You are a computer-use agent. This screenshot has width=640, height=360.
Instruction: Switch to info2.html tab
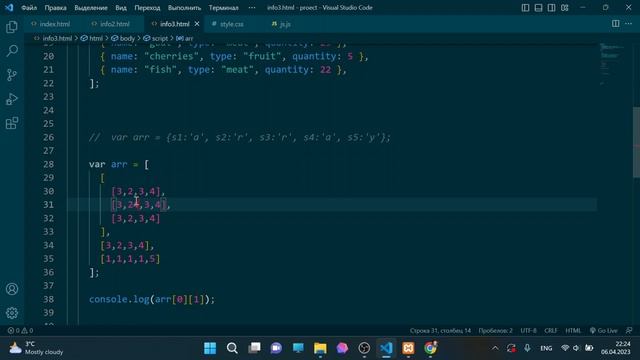pyautogui.click(x=115, y=24)
